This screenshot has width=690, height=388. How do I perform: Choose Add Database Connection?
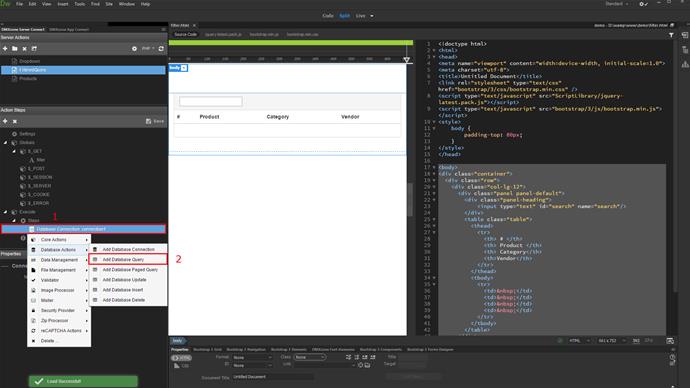pyautogui.click(x=128, y=249)
